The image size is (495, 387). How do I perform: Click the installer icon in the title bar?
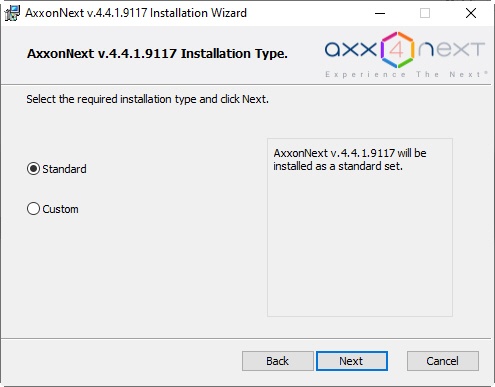[x=12, y=13]
